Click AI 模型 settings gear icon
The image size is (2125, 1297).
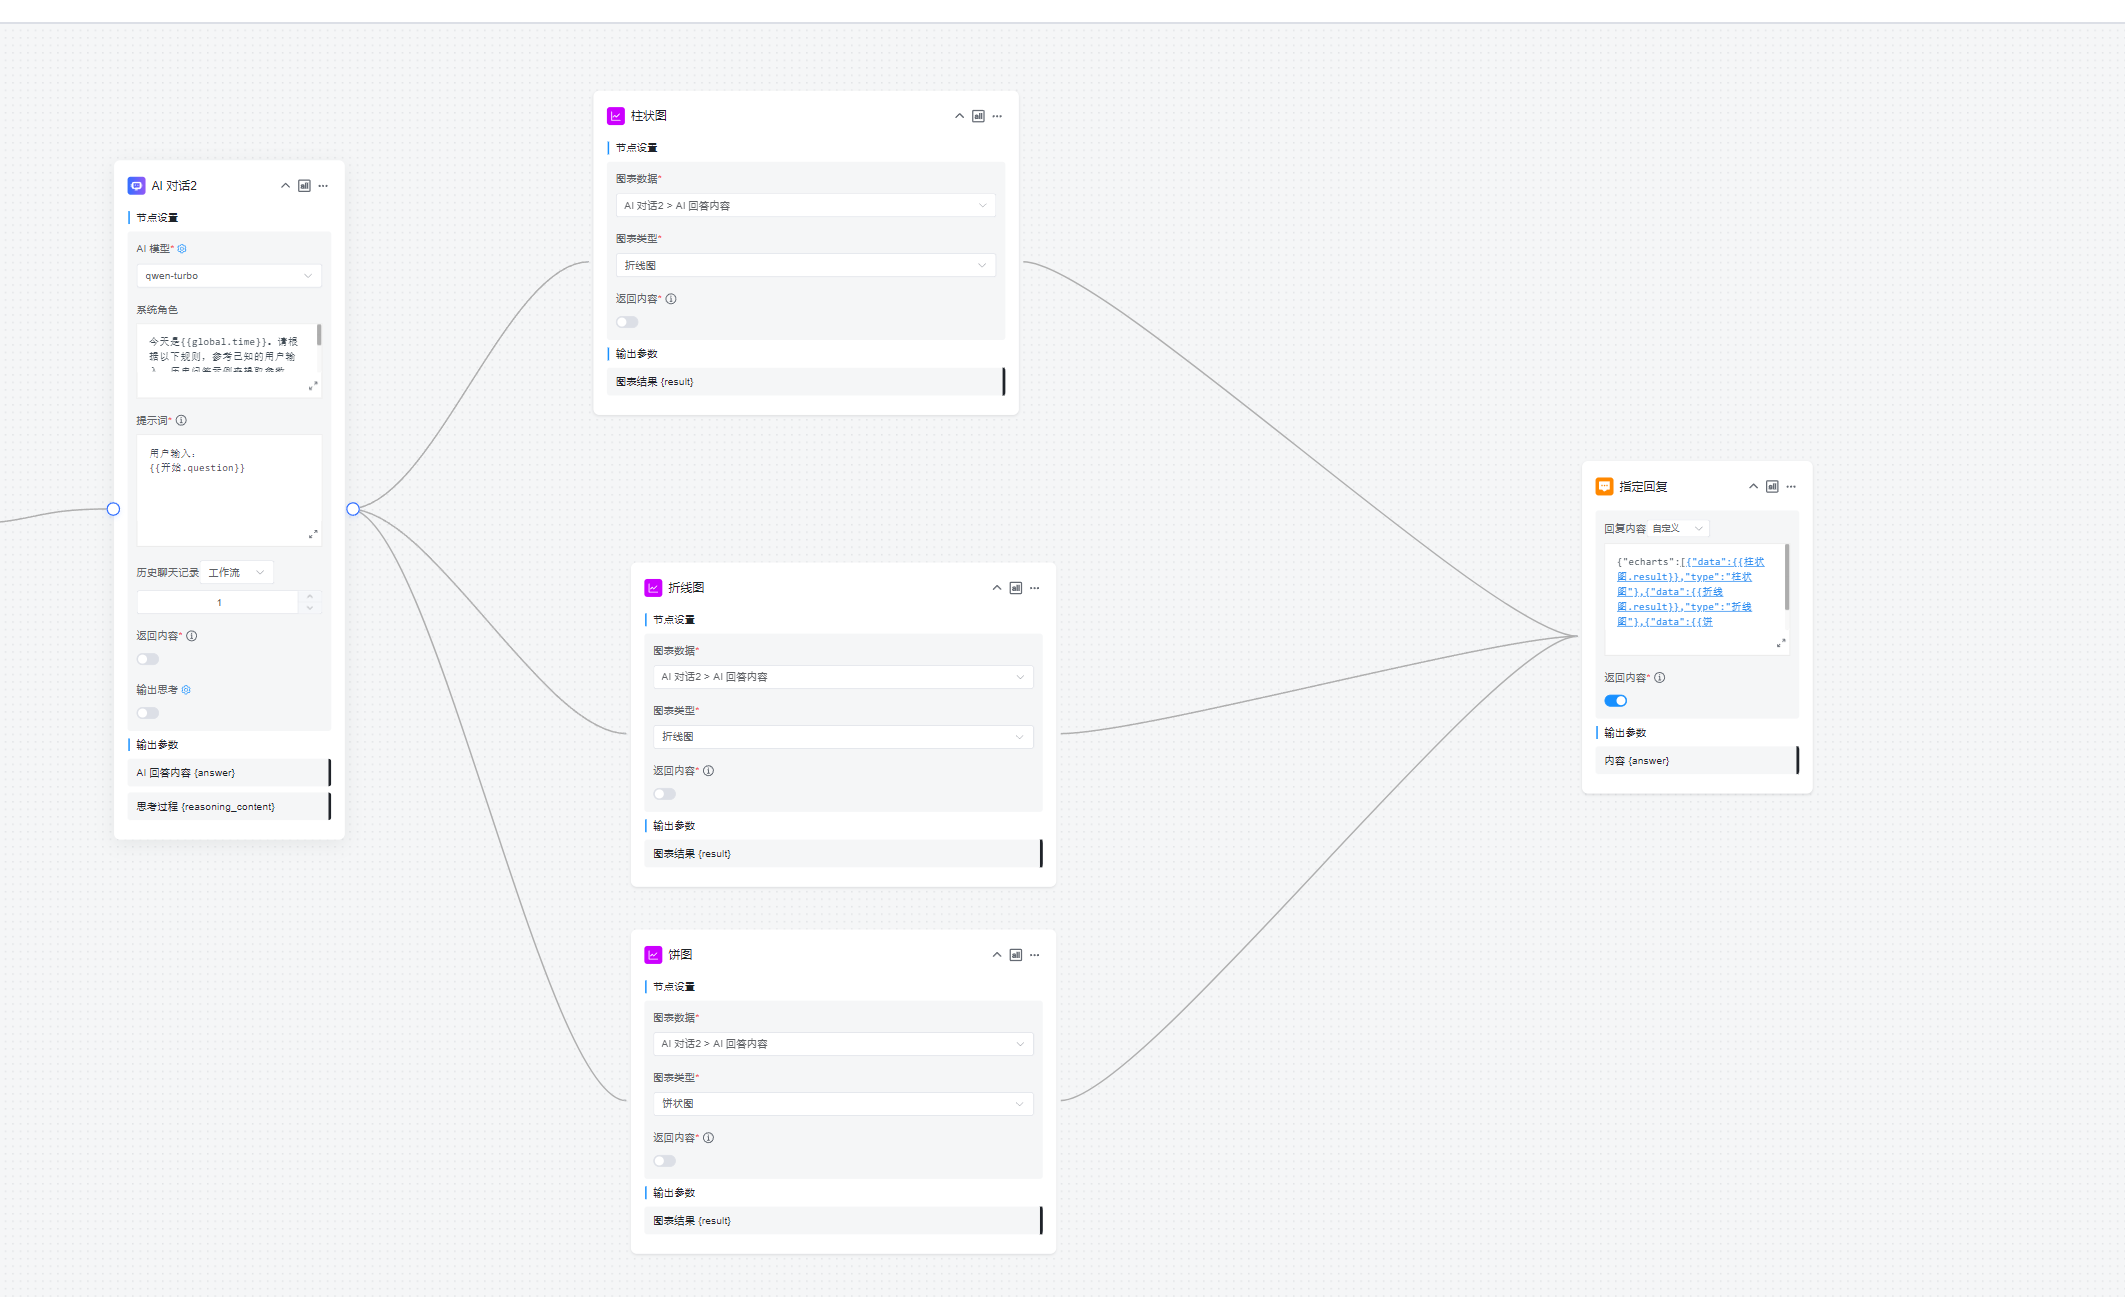(182, 249)
